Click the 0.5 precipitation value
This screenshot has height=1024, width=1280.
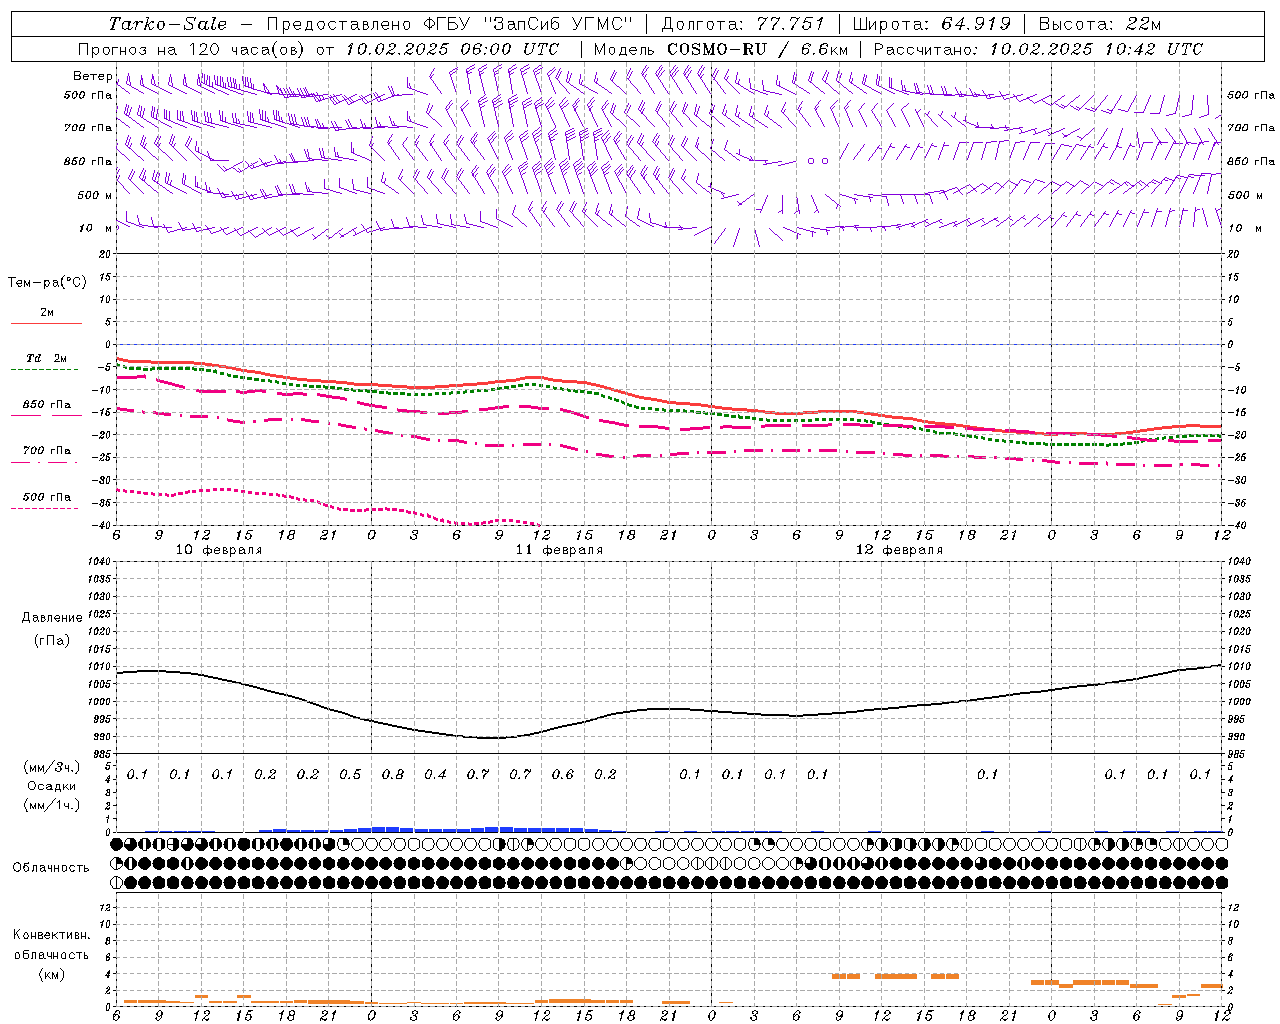coord(350,775)
